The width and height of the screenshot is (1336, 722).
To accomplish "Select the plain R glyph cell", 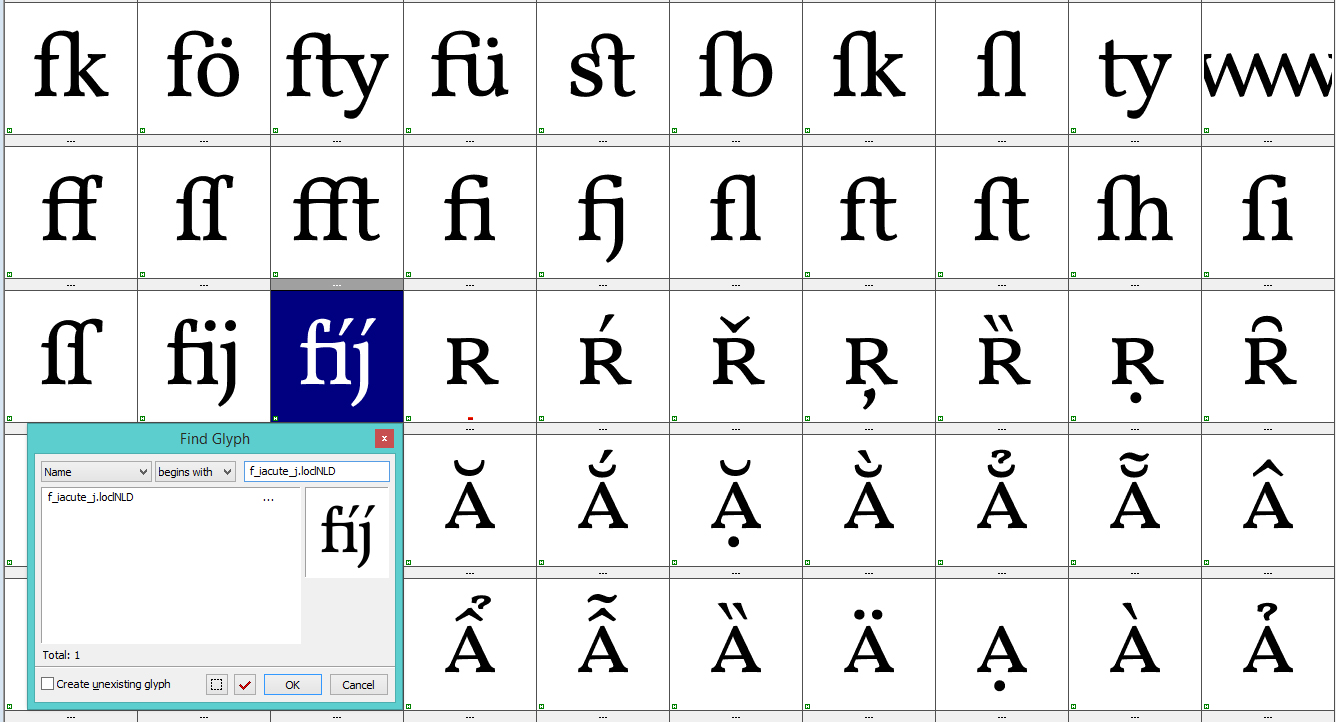I will [x=470, y=356].
